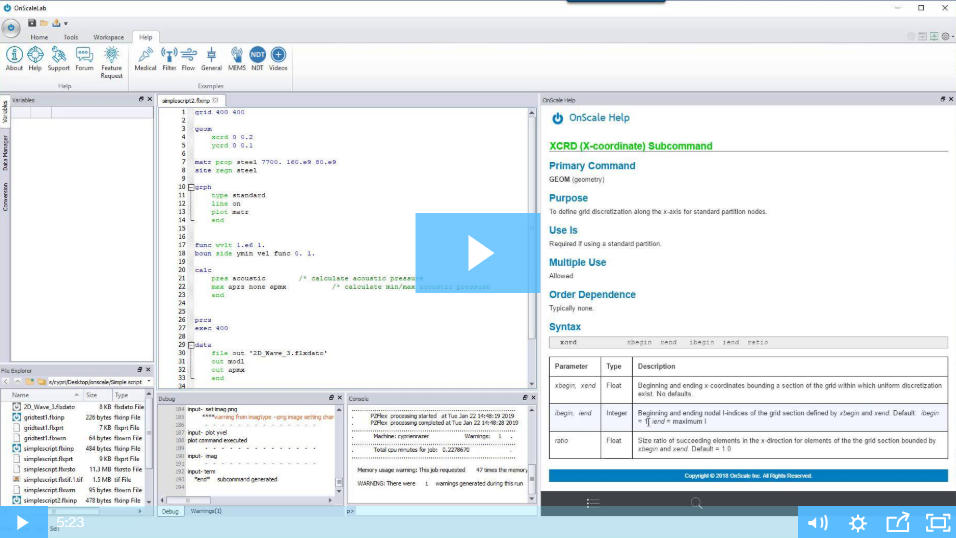Undock the File Explorer panel
This screenshot has width=956, height=538.
tap(140, 370)
